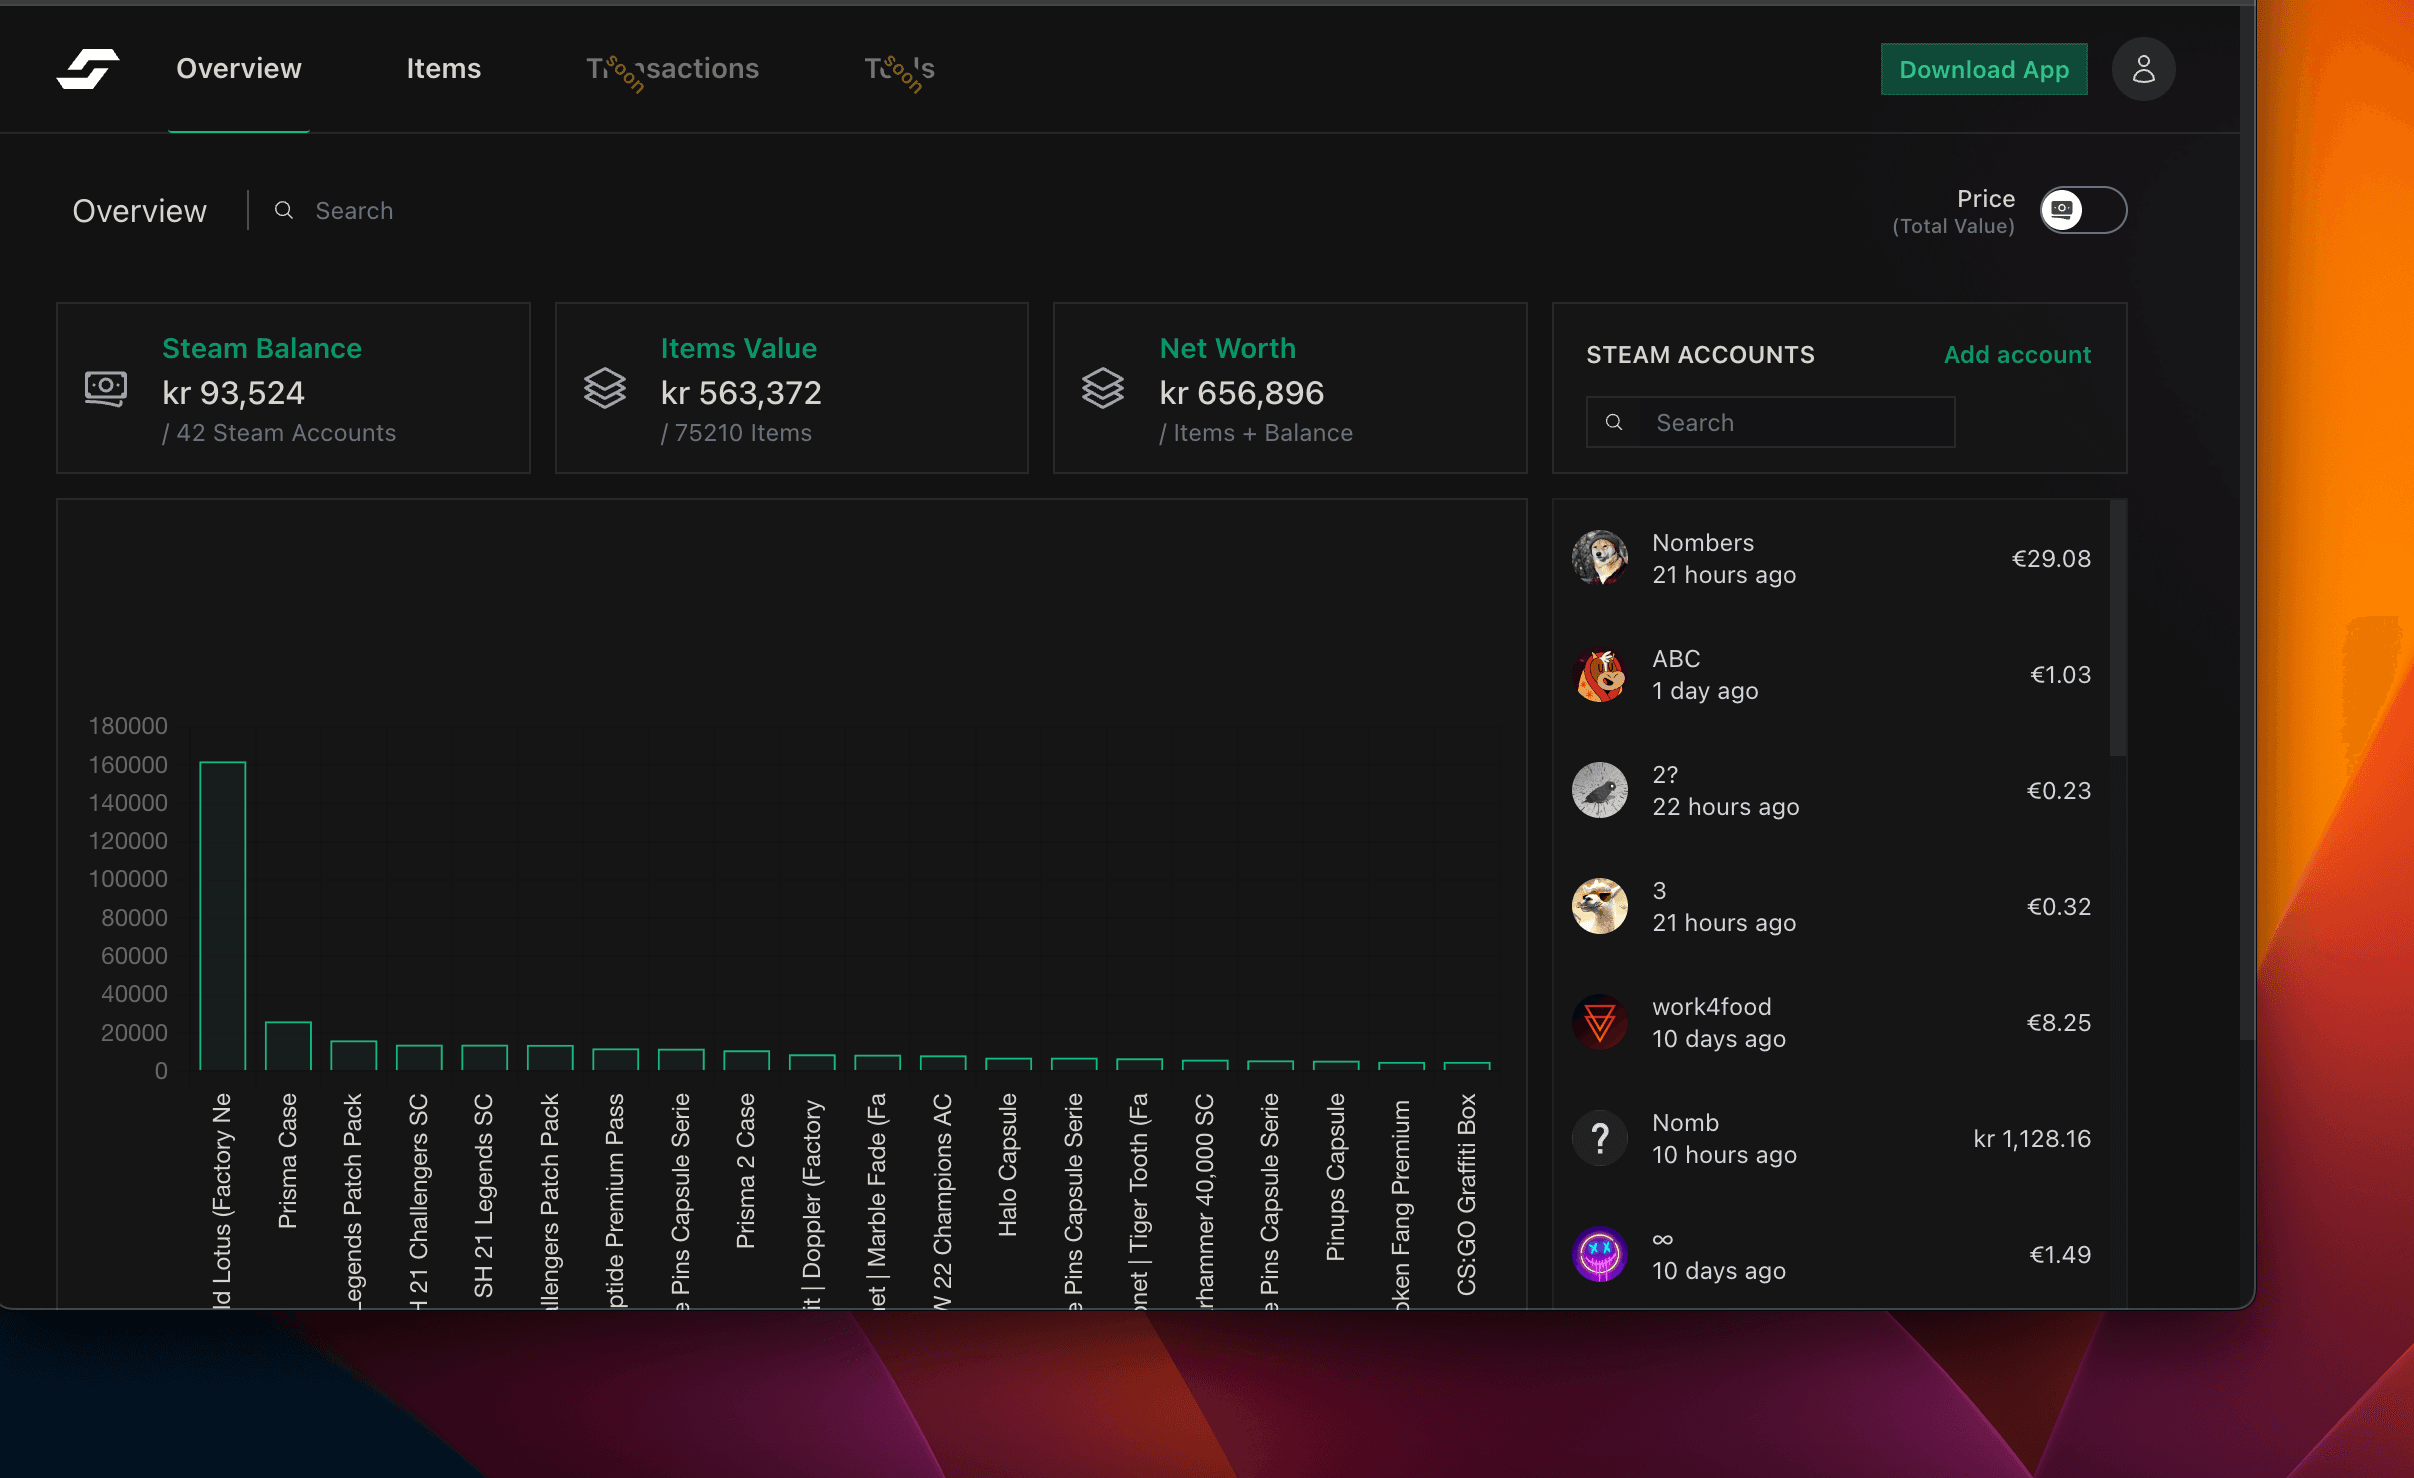Select the ∞ account avatar
Screen dimensions: 2414x1478
(1600, 1254)
